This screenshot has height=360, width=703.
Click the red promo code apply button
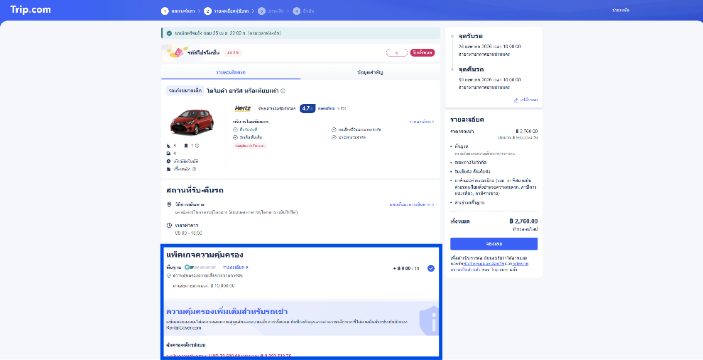[x=422, y=52]
